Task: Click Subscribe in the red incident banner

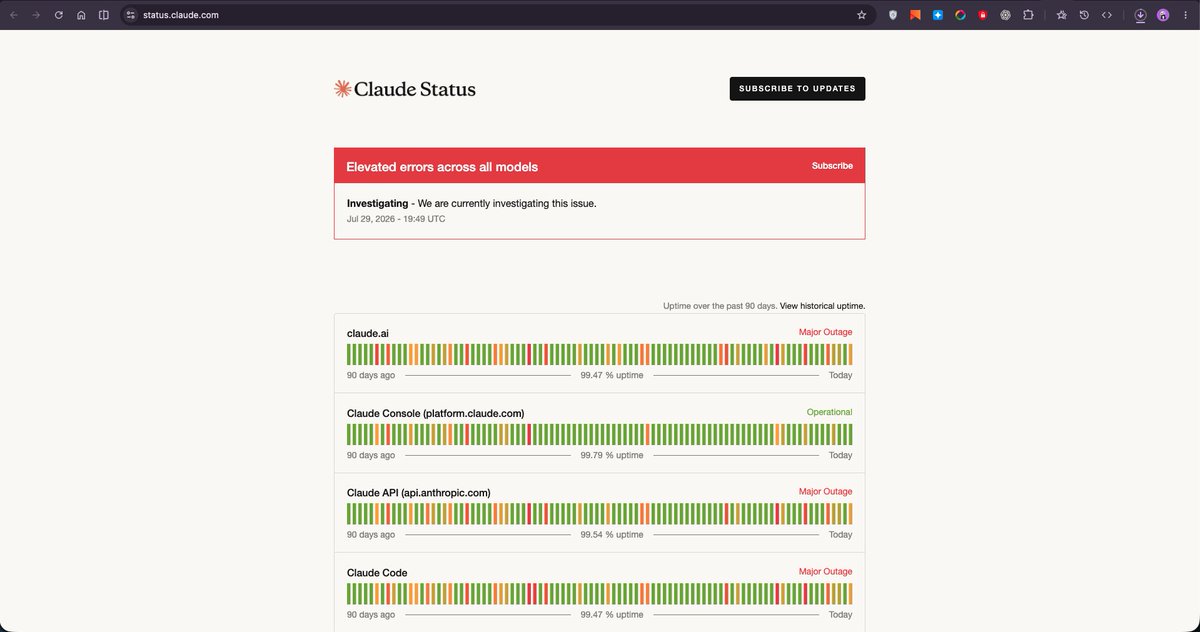Action: coord(832,166)
